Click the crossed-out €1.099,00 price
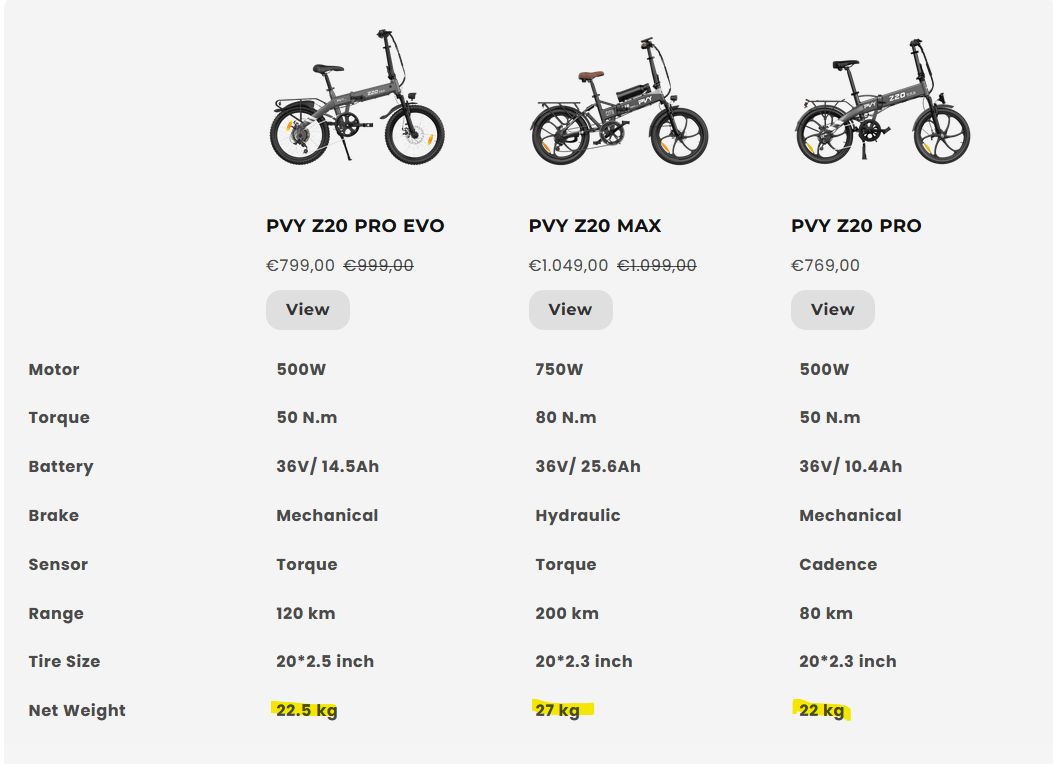Screen dimensions: 1053x764 657,265
